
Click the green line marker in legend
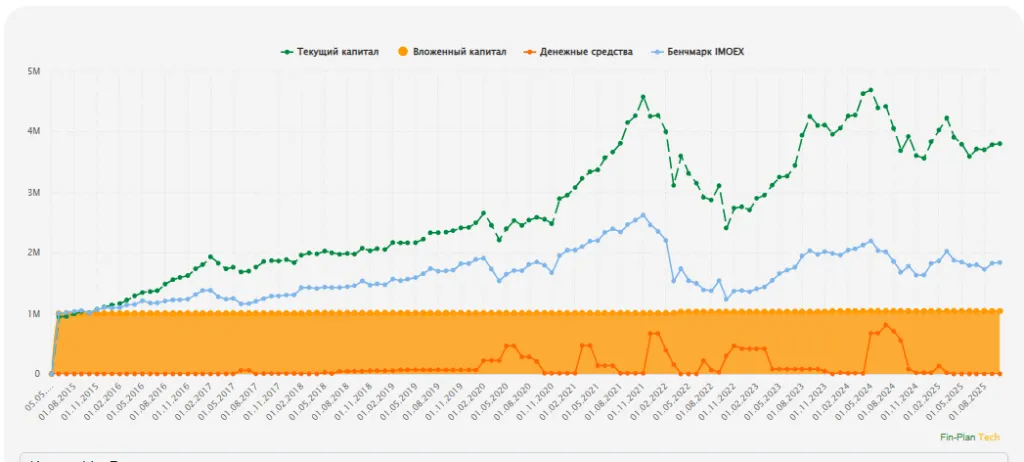[x=287, y=52]
